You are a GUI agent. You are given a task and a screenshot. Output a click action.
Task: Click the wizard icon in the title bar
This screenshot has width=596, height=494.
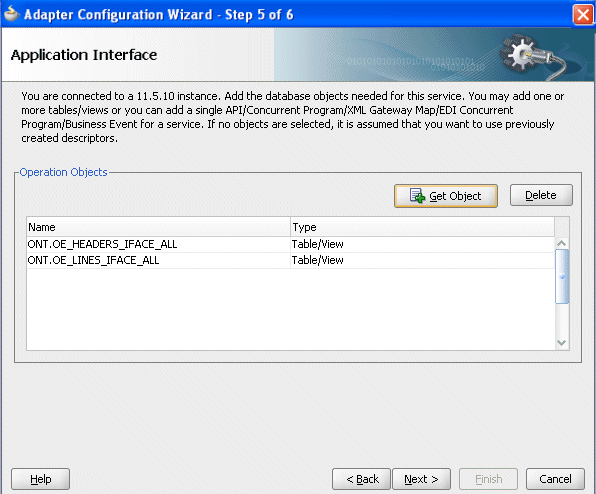coord(11,14)
